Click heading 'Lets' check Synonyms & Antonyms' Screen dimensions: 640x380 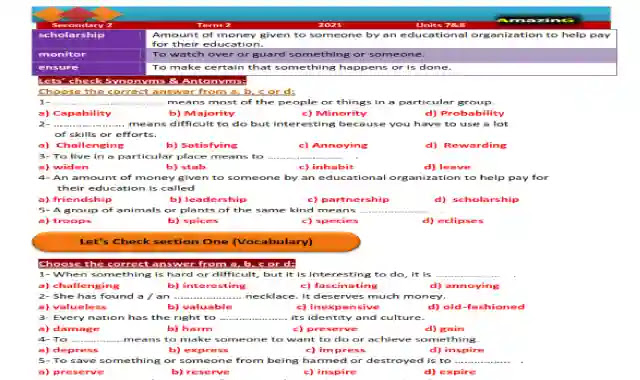coord(142,81)
